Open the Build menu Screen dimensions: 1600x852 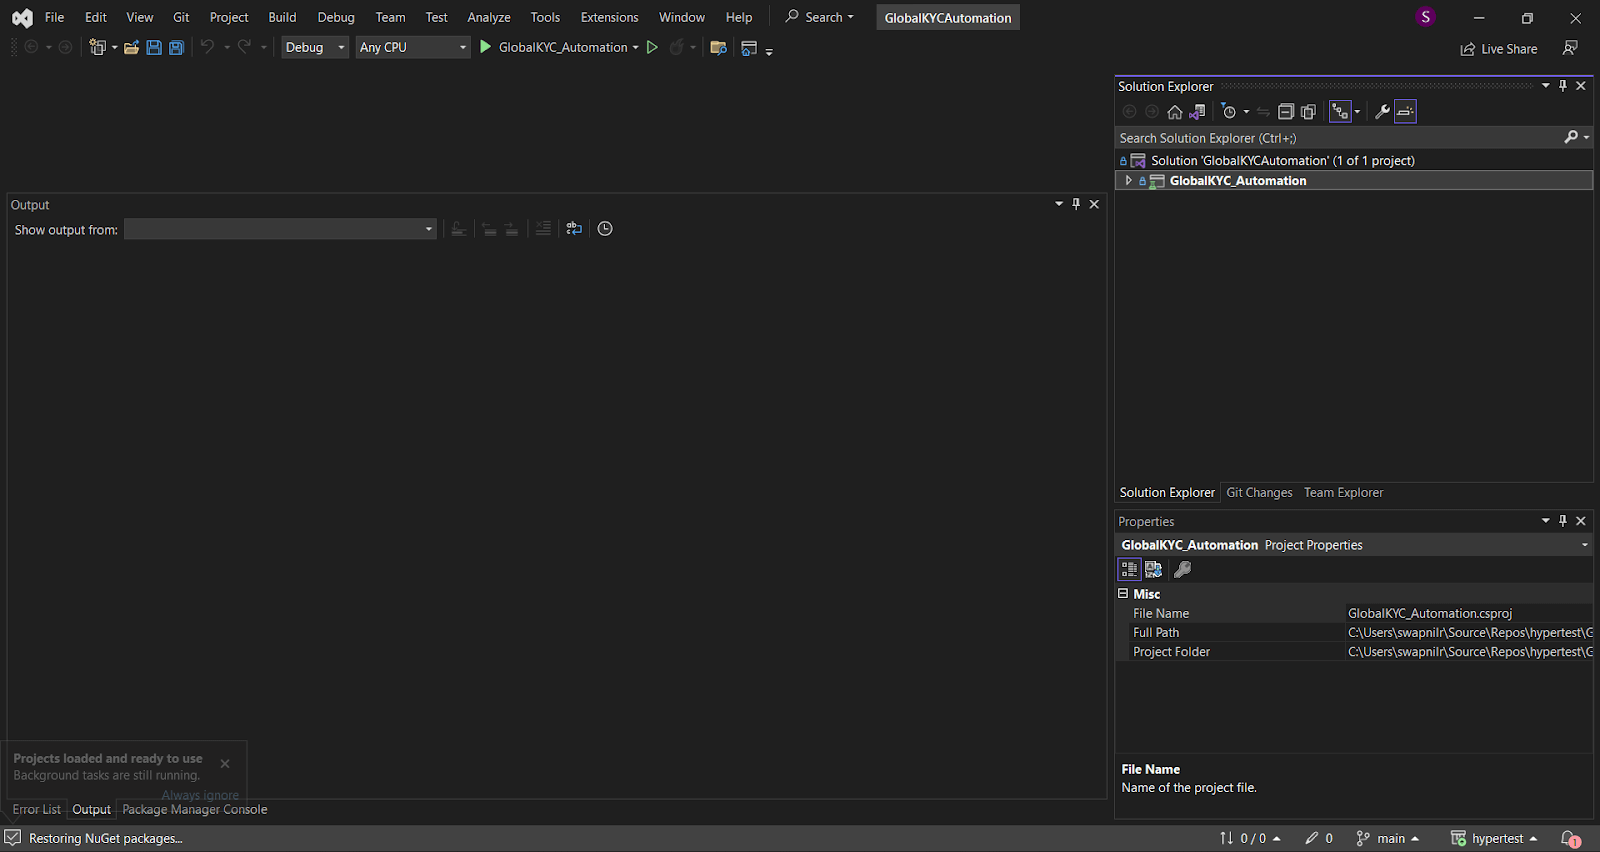click(282, 17)
